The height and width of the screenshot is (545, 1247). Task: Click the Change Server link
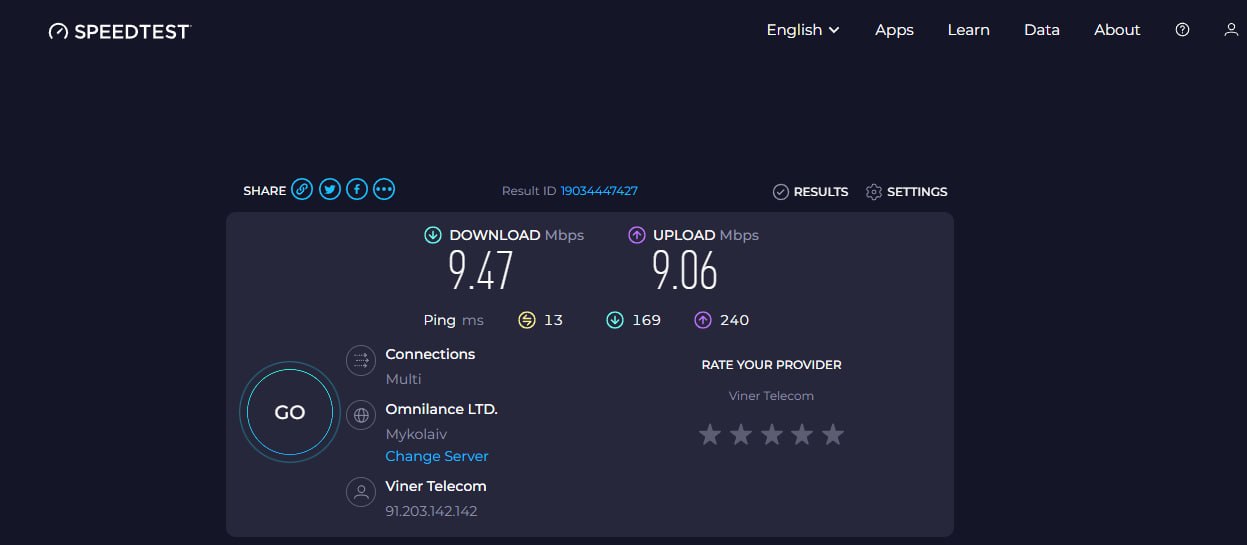tap(437, 456)
